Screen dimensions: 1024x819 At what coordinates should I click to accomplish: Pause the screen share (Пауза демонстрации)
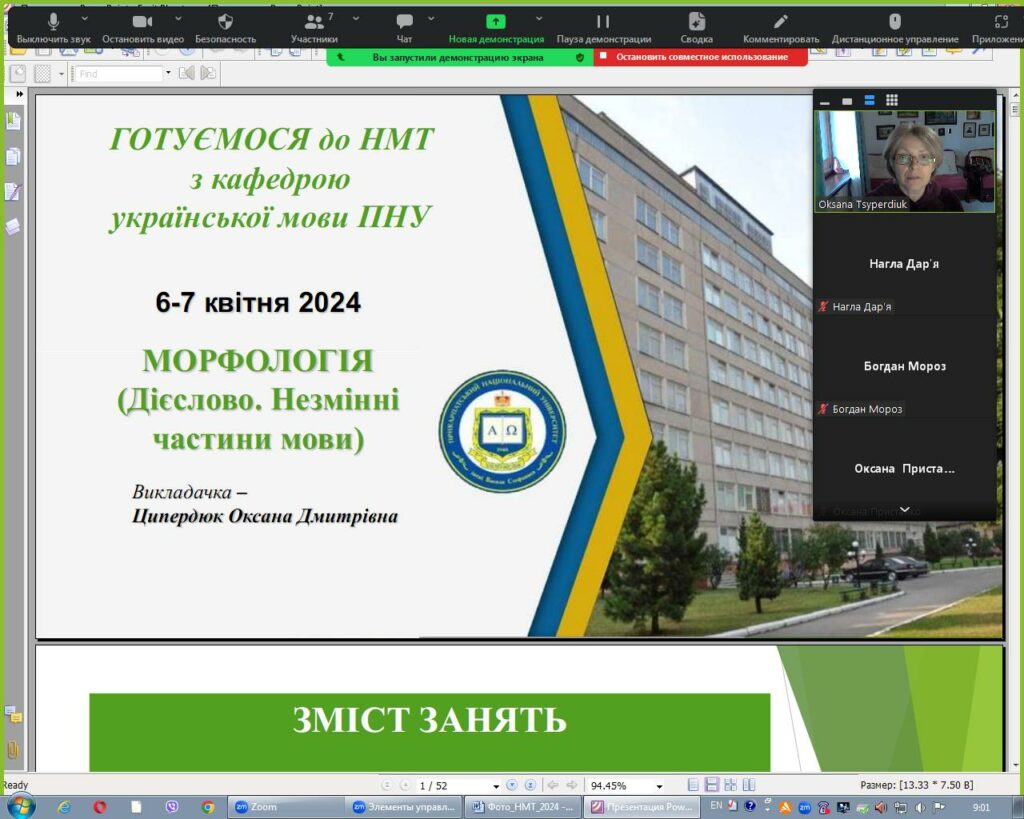(x=603, y=22)
